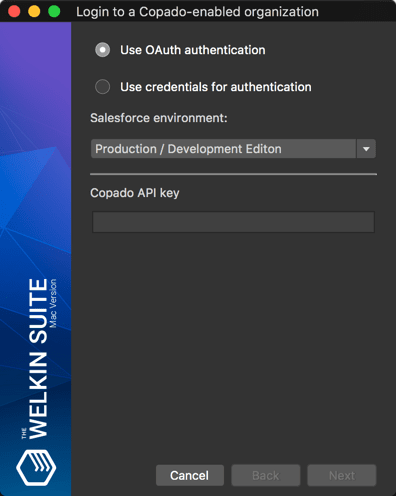Open the Salesforce environment combo box
This screenshot has width=396, height=496.
tap(233, 149)
